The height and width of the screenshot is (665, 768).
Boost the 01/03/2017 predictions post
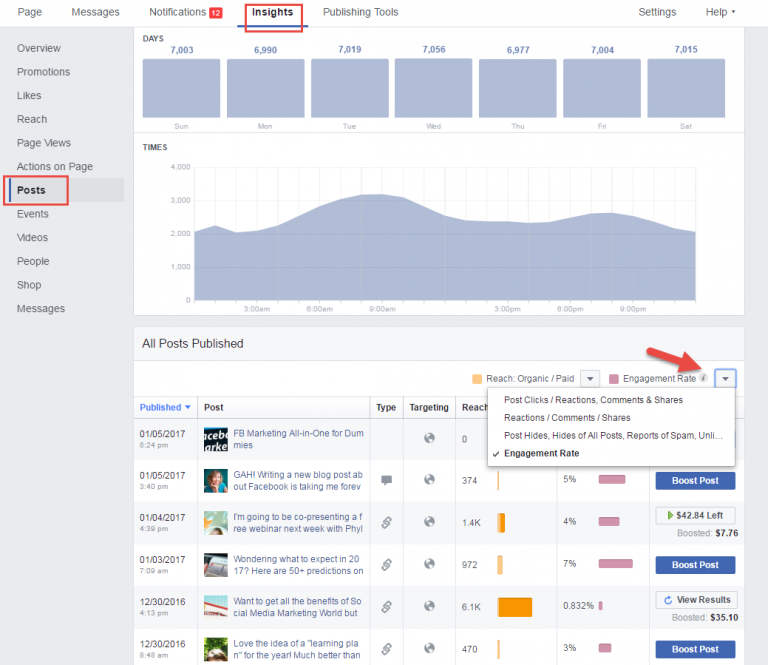click(x=695, y=565)
